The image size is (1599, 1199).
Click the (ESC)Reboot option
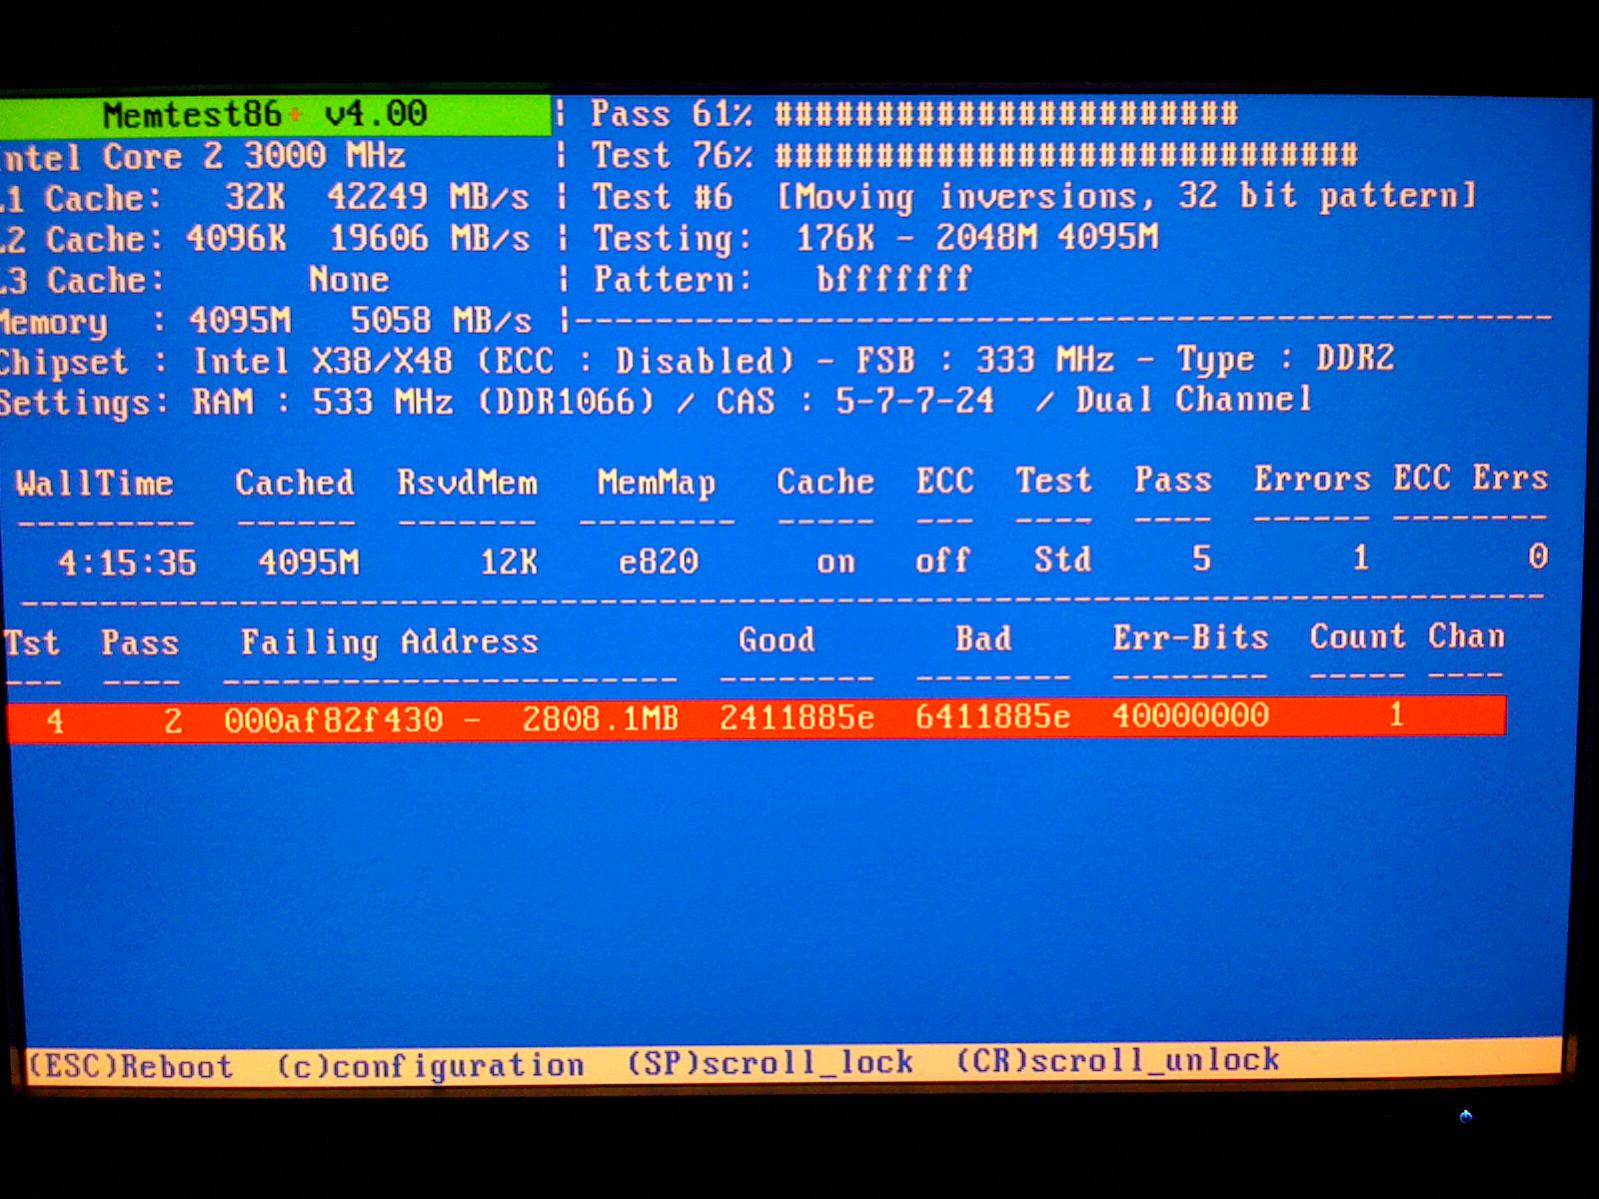click(130, 1066)
